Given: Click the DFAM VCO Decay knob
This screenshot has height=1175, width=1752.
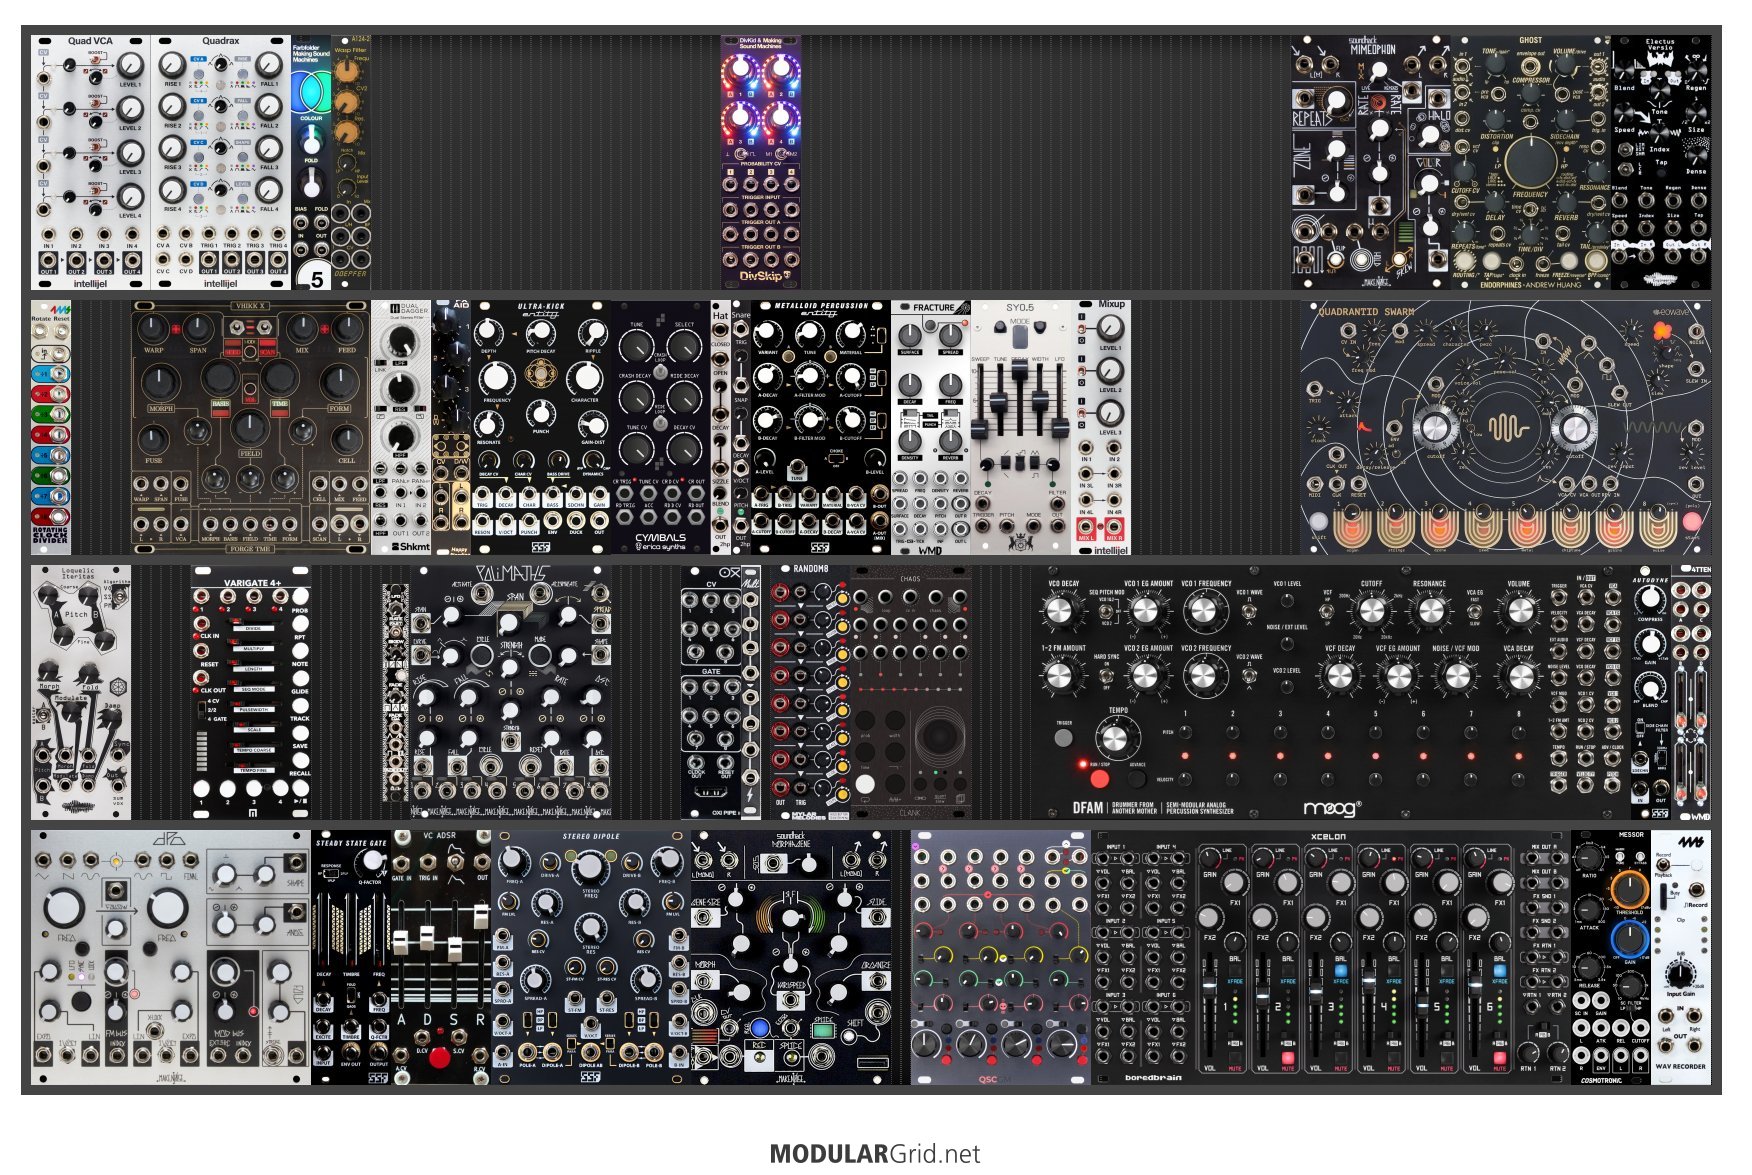Looking at the screenshot, I should click(x=1059, y=610).
